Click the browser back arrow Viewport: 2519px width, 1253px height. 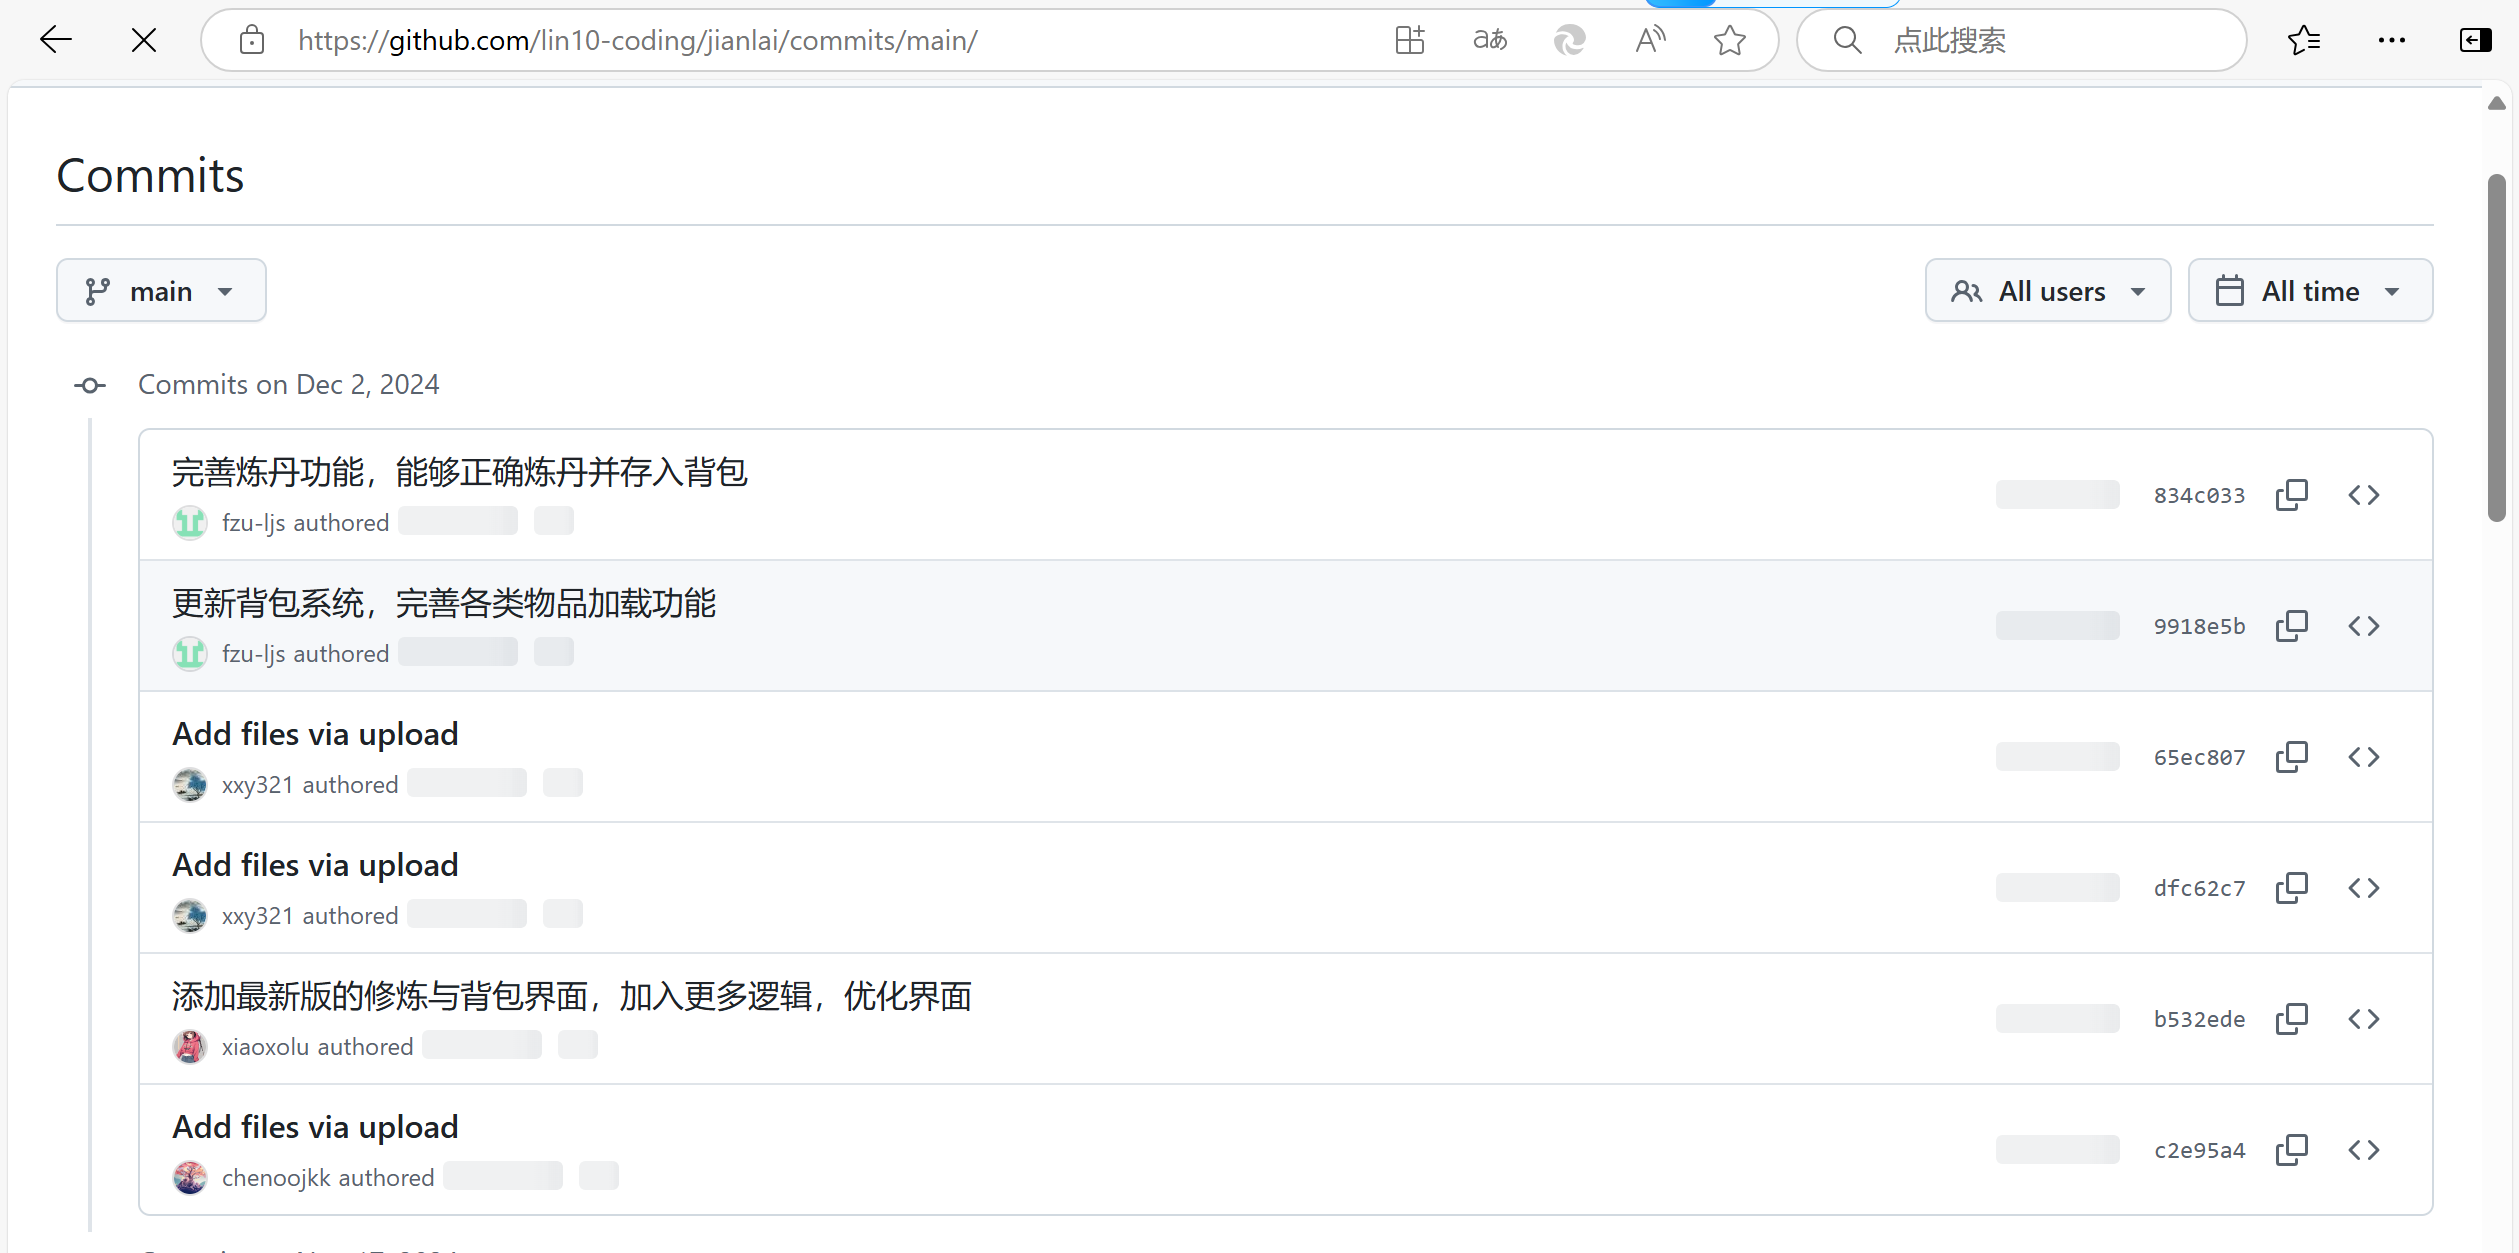[56, 40]
